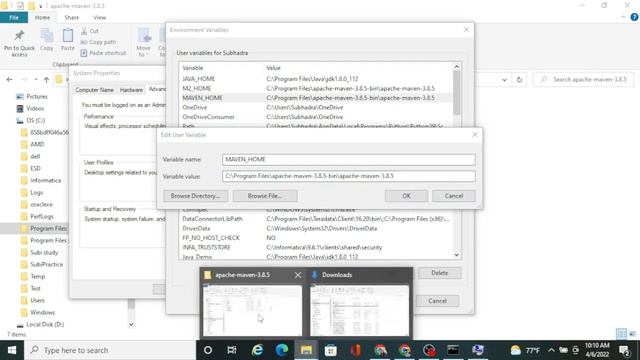Click Delete in Environment Variables
Viewport: 640px width, 360px height.
pos(440,273)
